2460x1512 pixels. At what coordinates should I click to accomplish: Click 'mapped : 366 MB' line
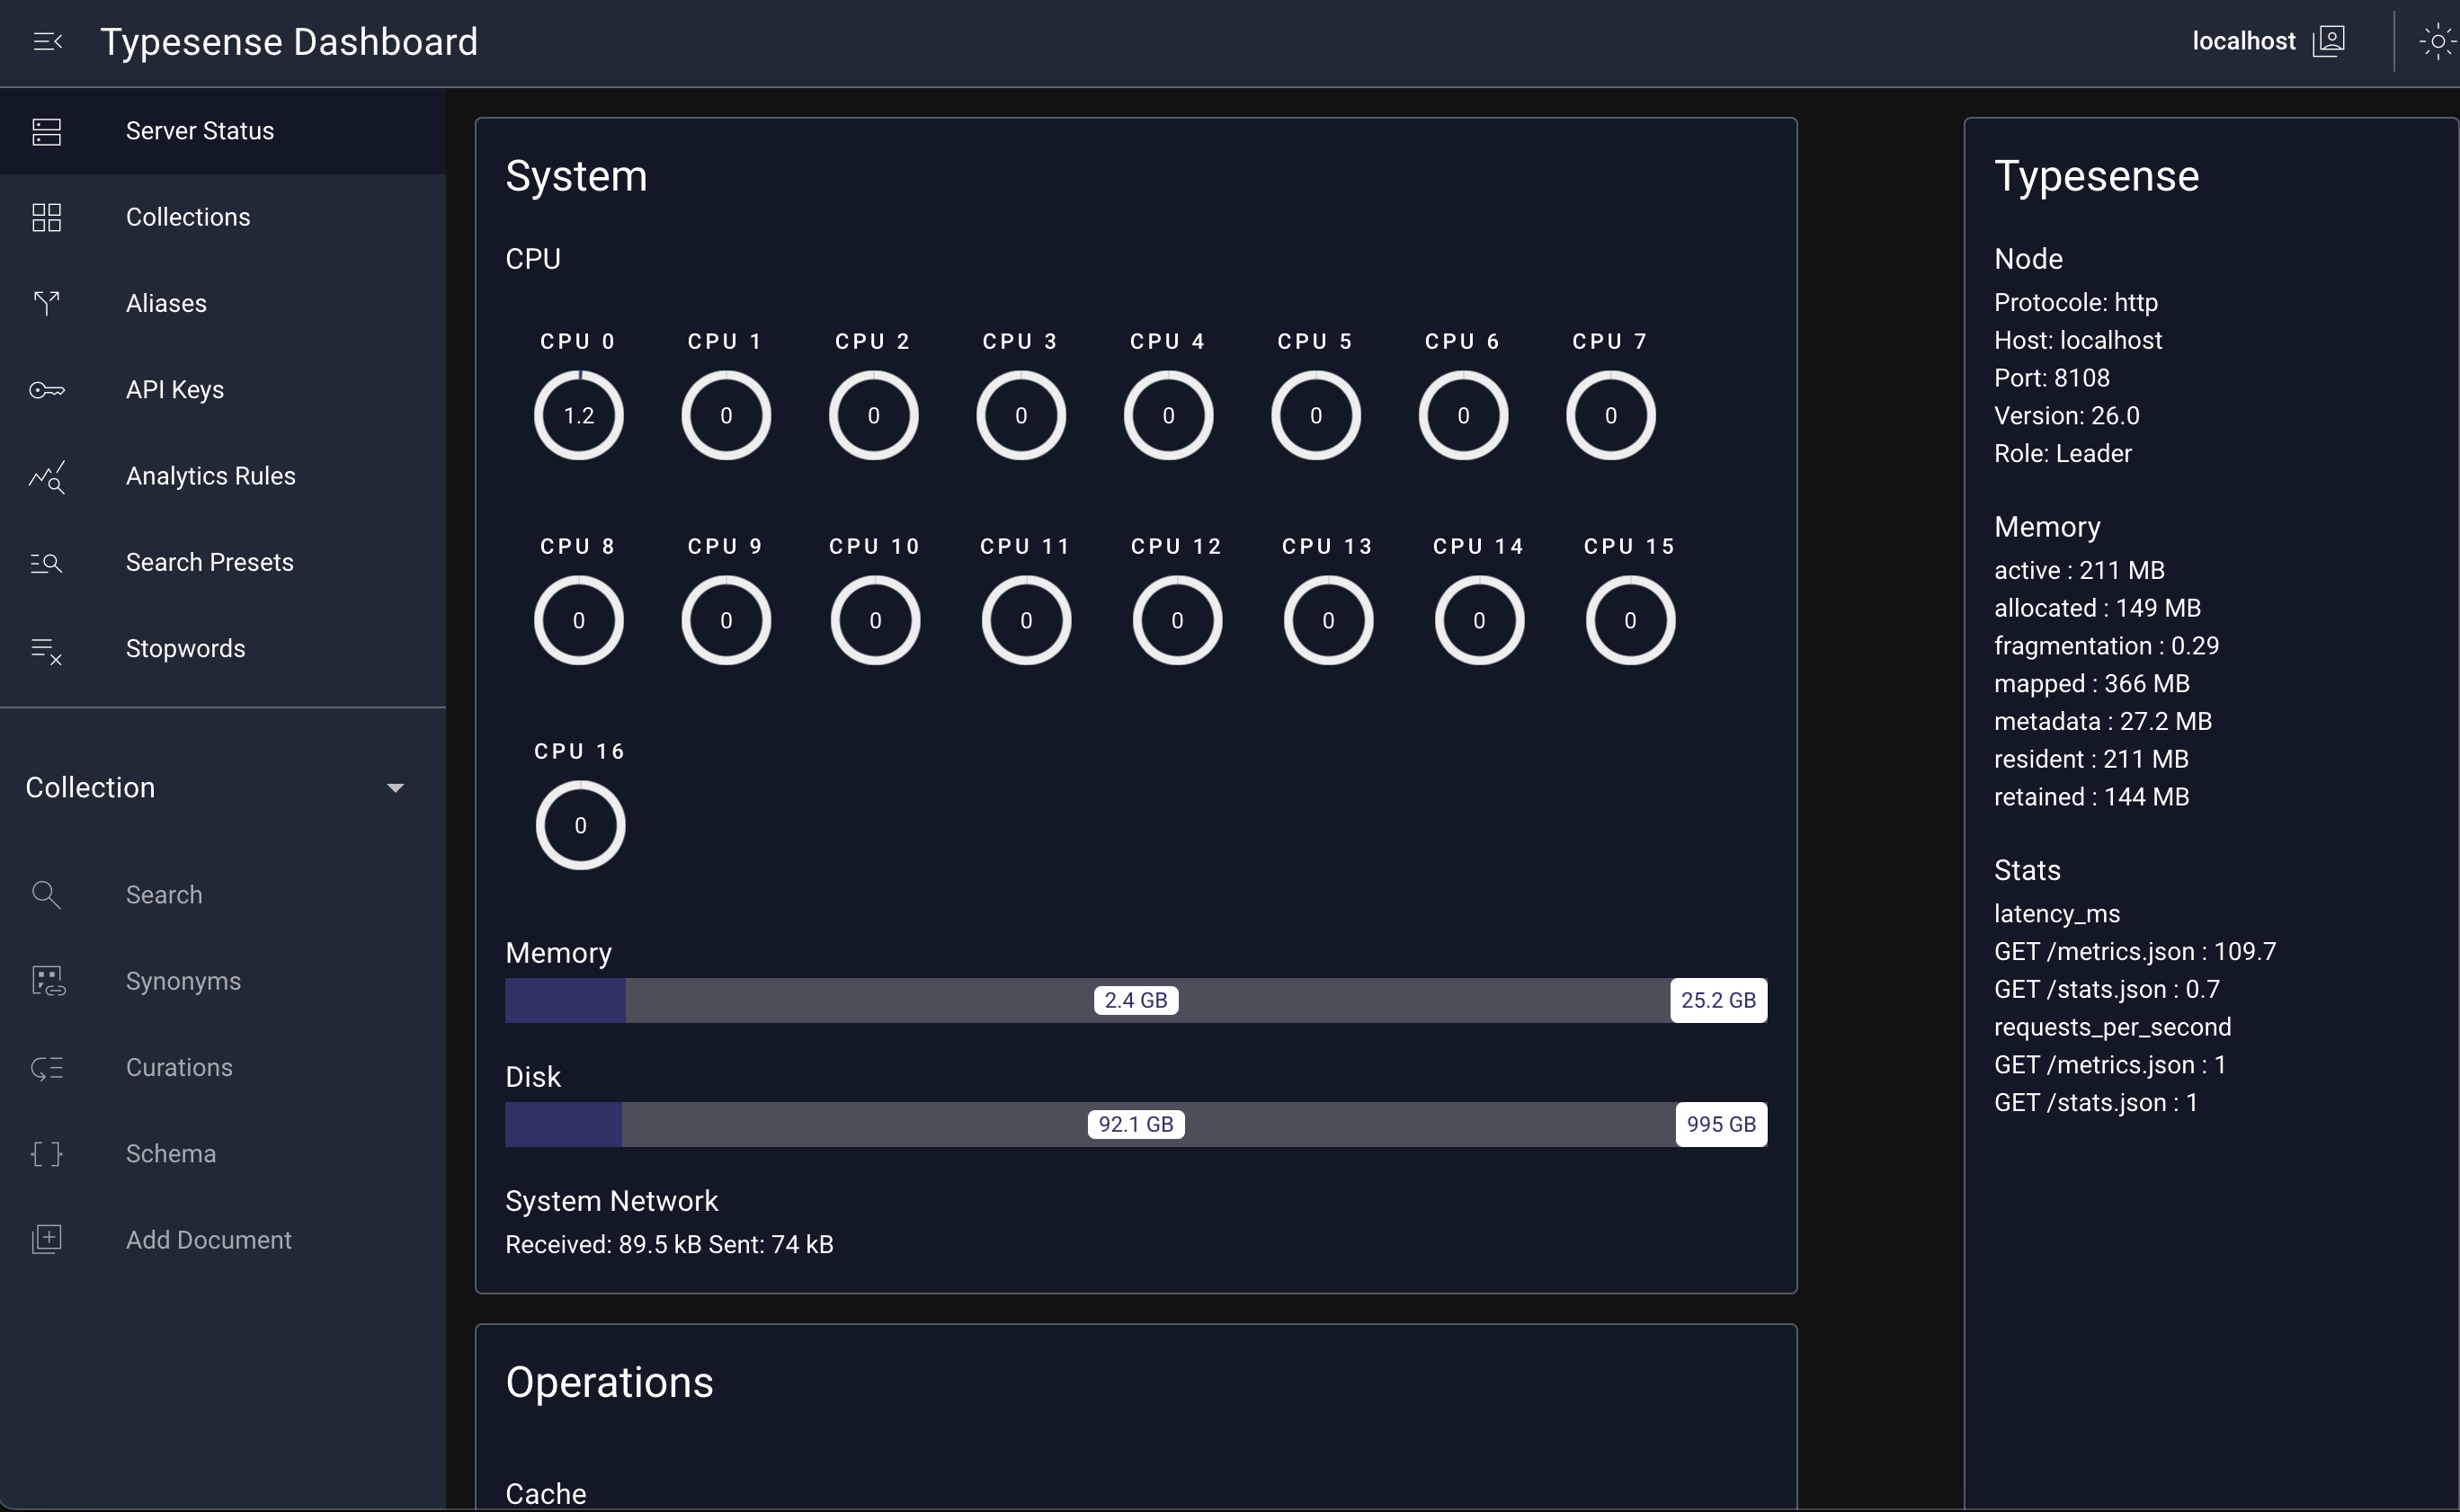point(2091,684)
